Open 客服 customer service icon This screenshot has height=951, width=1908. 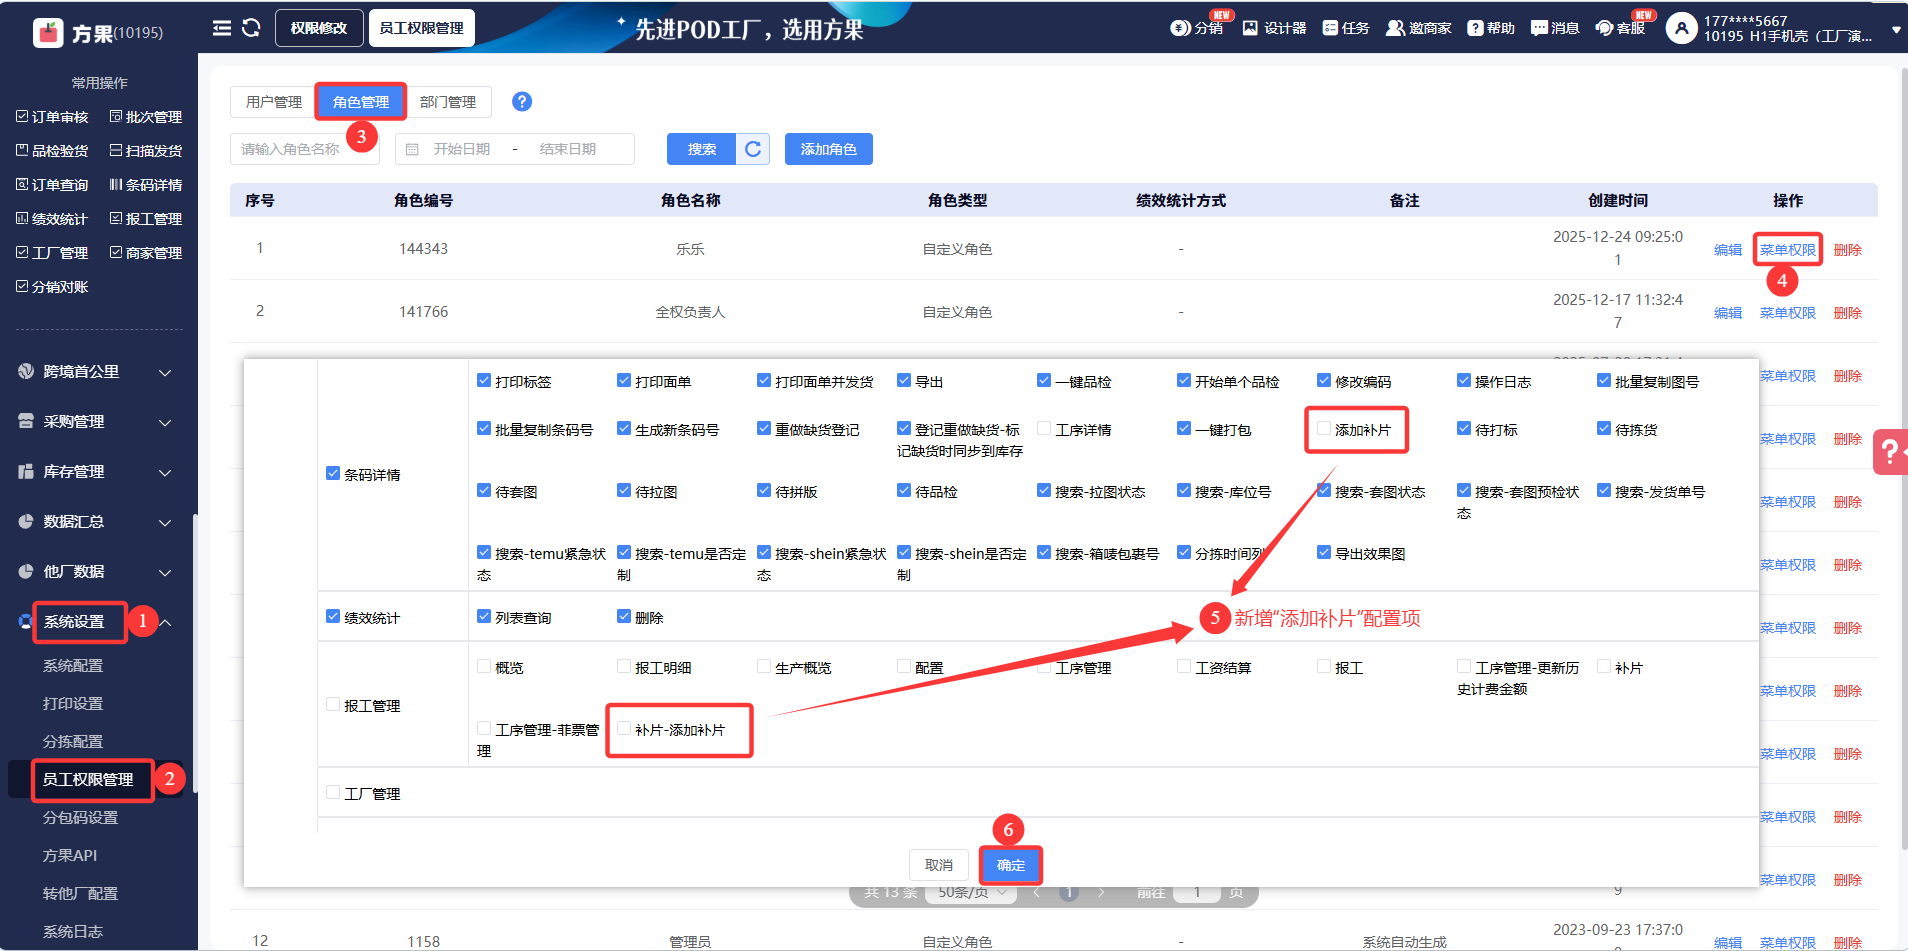tap(1604, 28)
